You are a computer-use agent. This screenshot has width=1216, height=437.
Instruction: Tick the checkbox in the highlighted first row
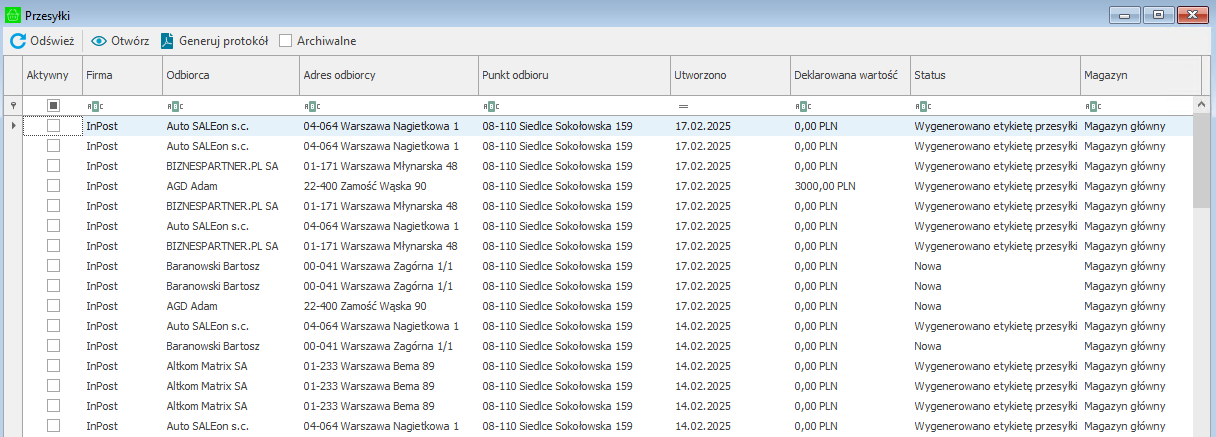click(54, 125)
